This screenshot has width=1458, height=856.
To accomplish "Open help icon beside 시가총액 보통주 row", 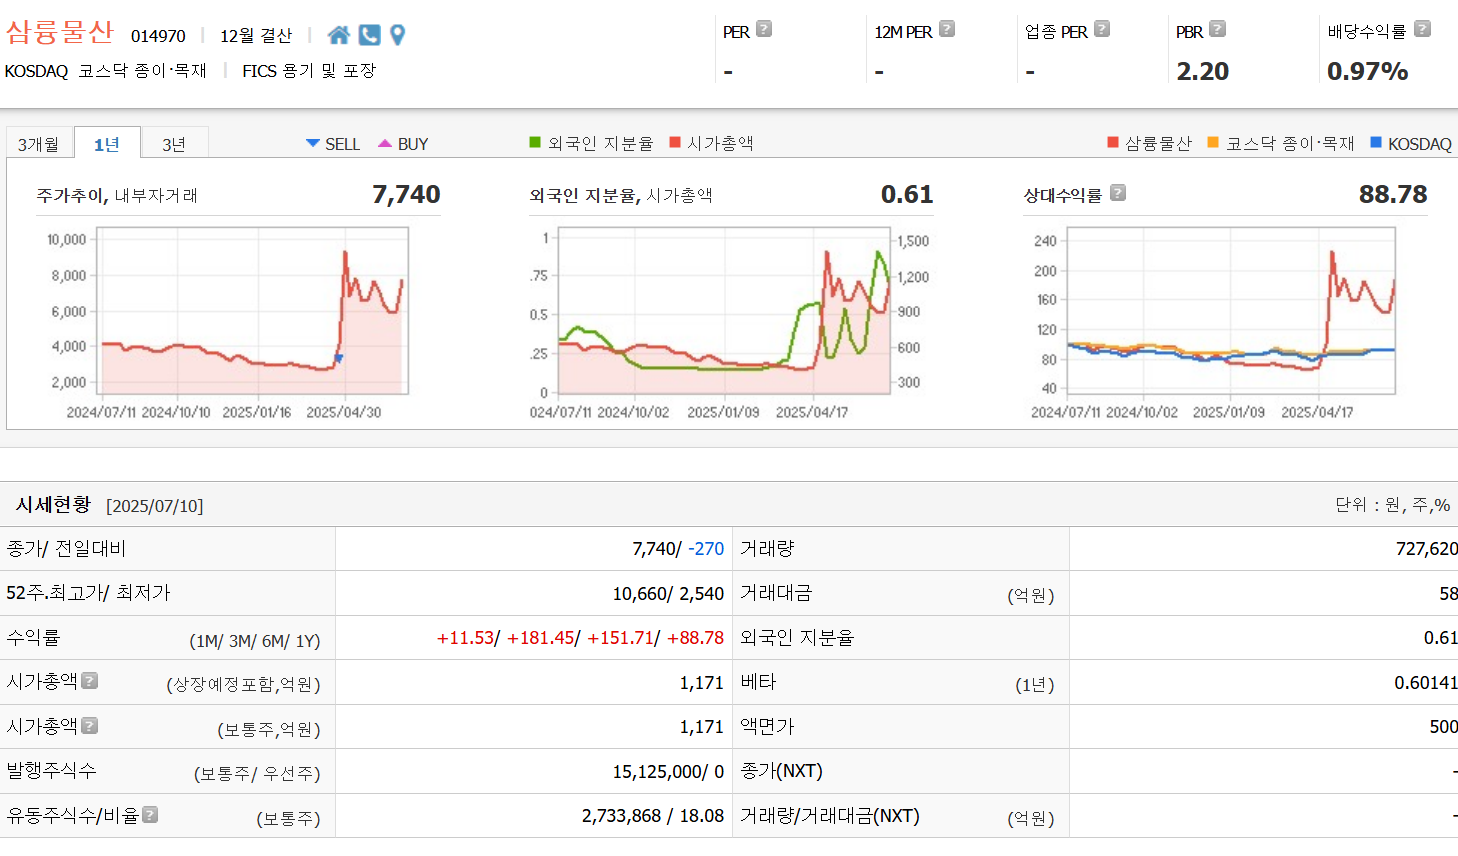I will click(x=90, y=726).
